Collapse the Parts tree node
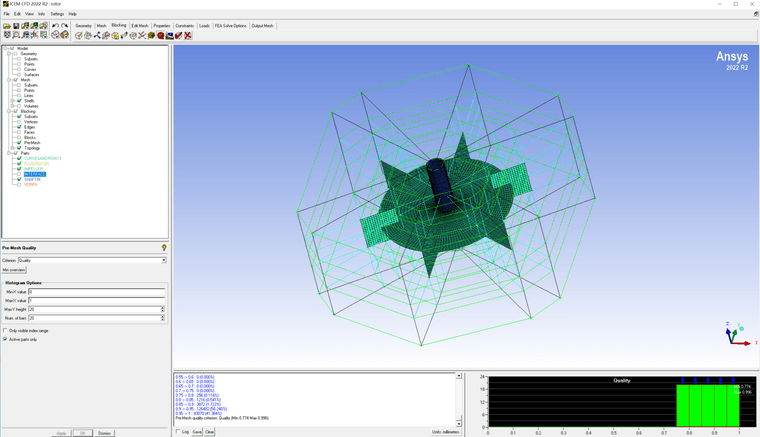The image size is (760, 437). [x=9, y=153]
